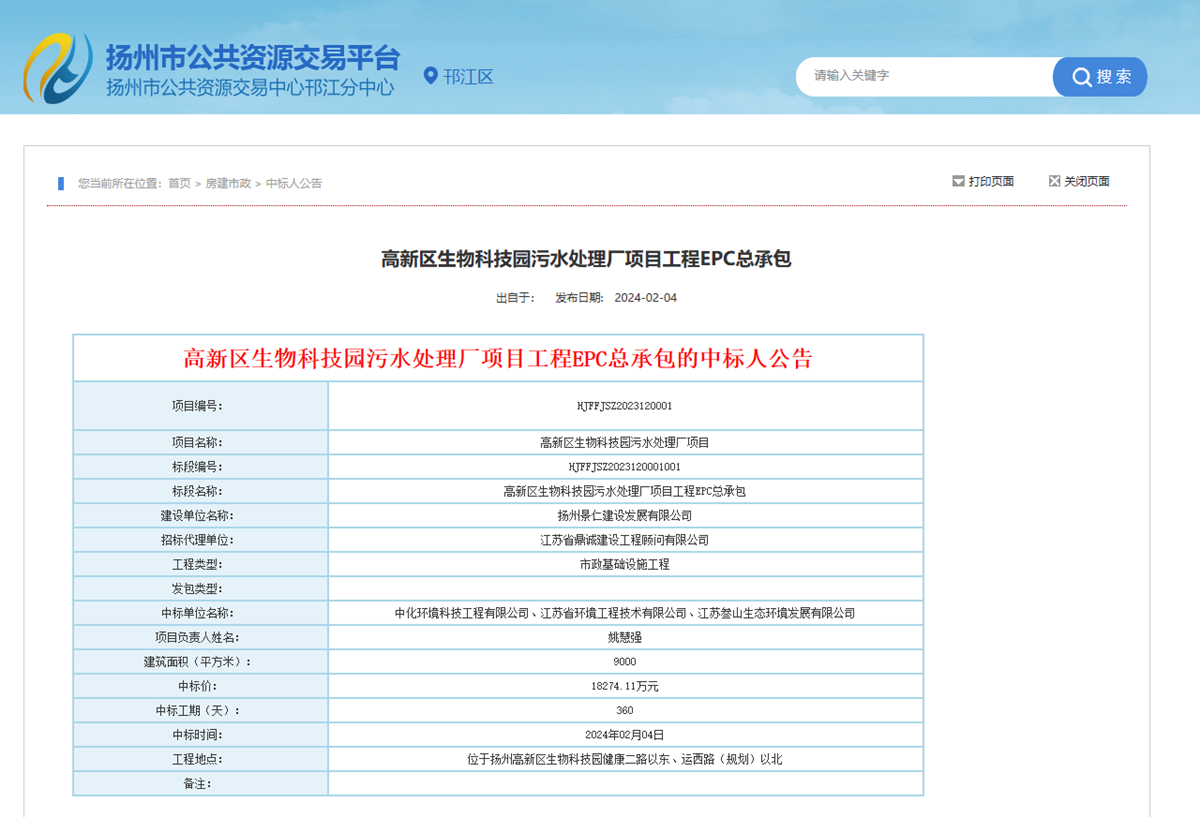Viewport: 1200px width, 817px height.
Task: Navigate to 房建市政 via the breadcrumb
Action: [x=230, y=183]
